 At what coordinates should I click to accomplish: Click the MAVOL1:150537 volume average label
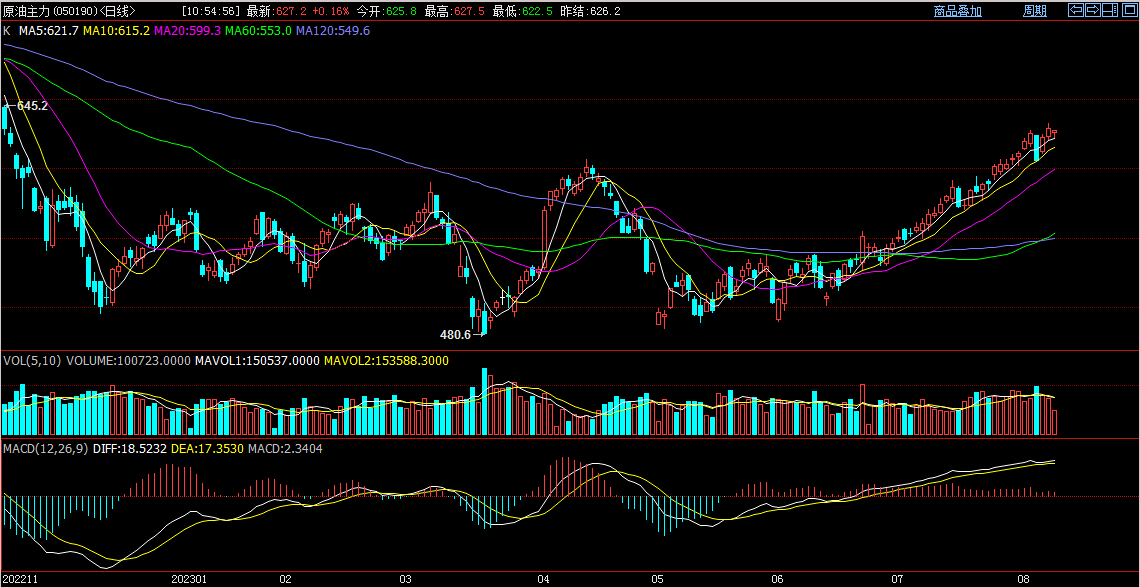pyautogui.click(x=257, y=360)
